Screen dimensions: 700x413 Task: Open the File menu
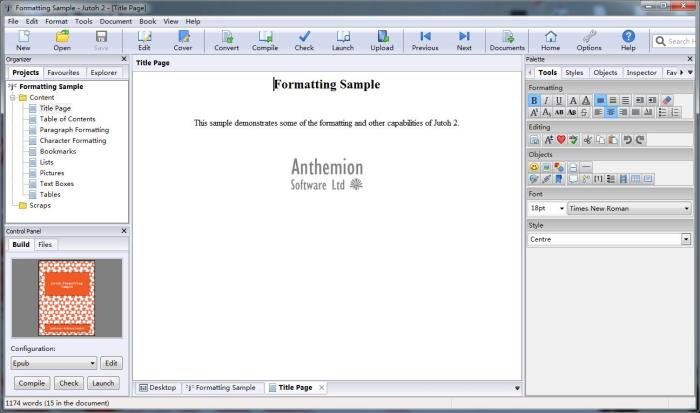(13, 21)
